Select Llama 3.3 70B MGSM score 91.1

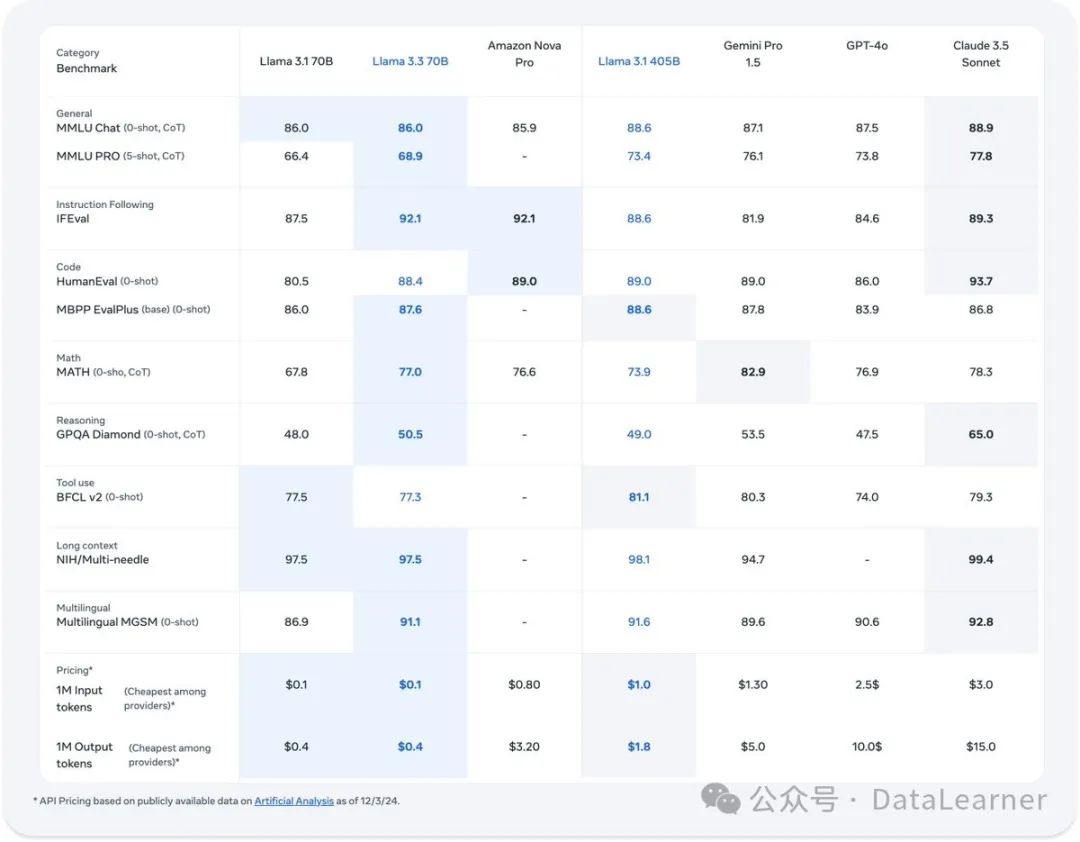click(x=410, y=622)
